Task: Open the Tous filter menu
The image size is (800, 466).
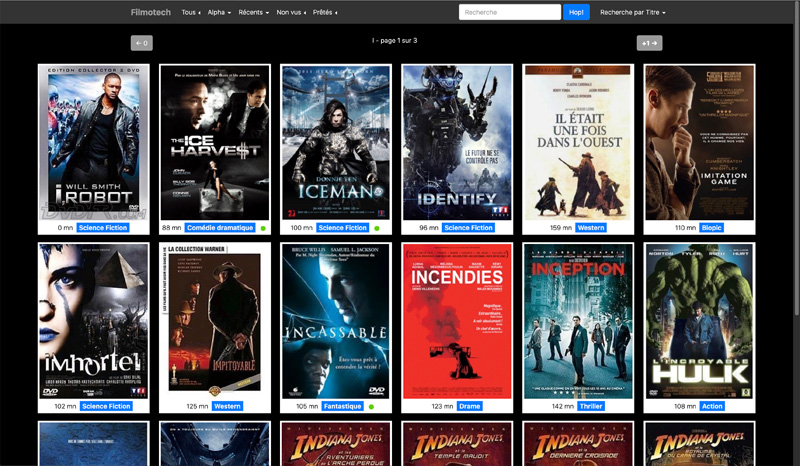Action: point(191,12)
